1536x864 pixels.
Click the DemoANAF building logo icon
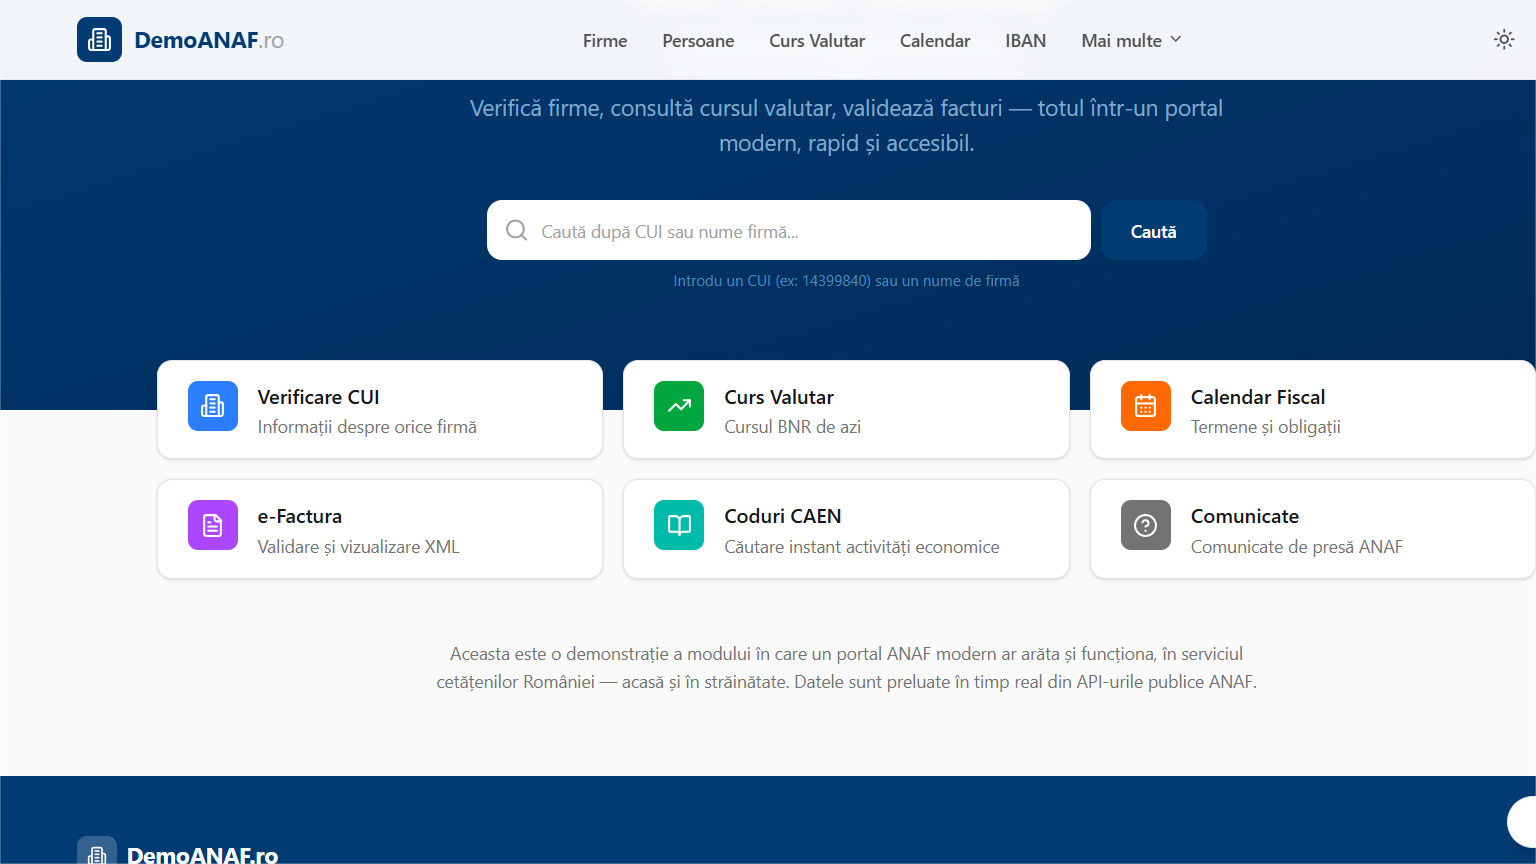pos(99,40)
